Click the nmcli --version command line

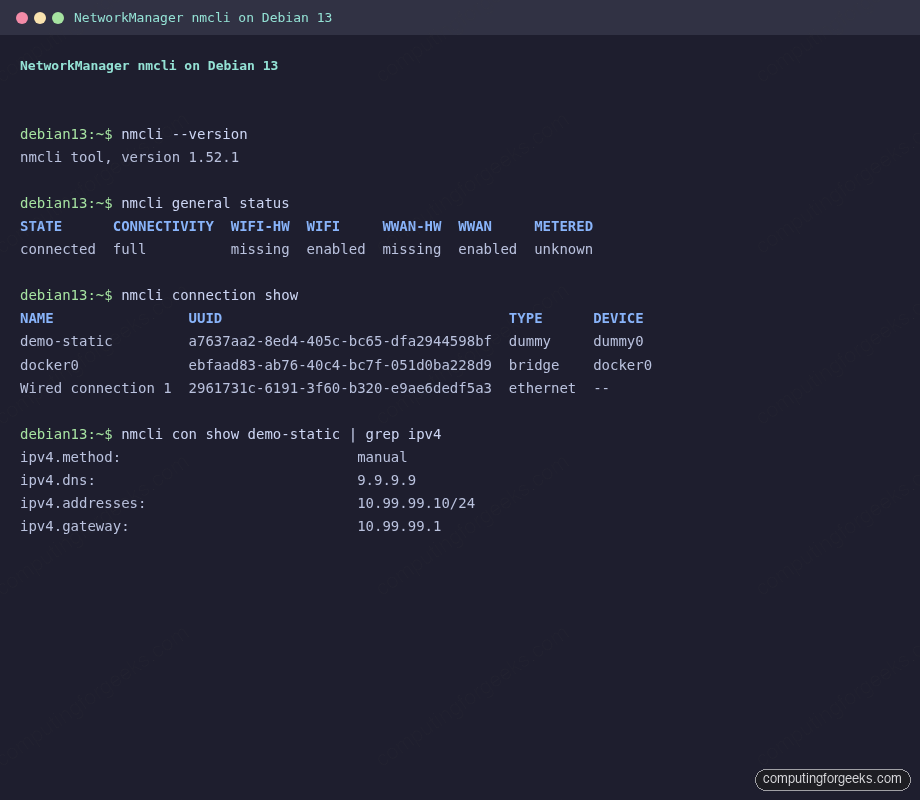[x=185, y=133]
